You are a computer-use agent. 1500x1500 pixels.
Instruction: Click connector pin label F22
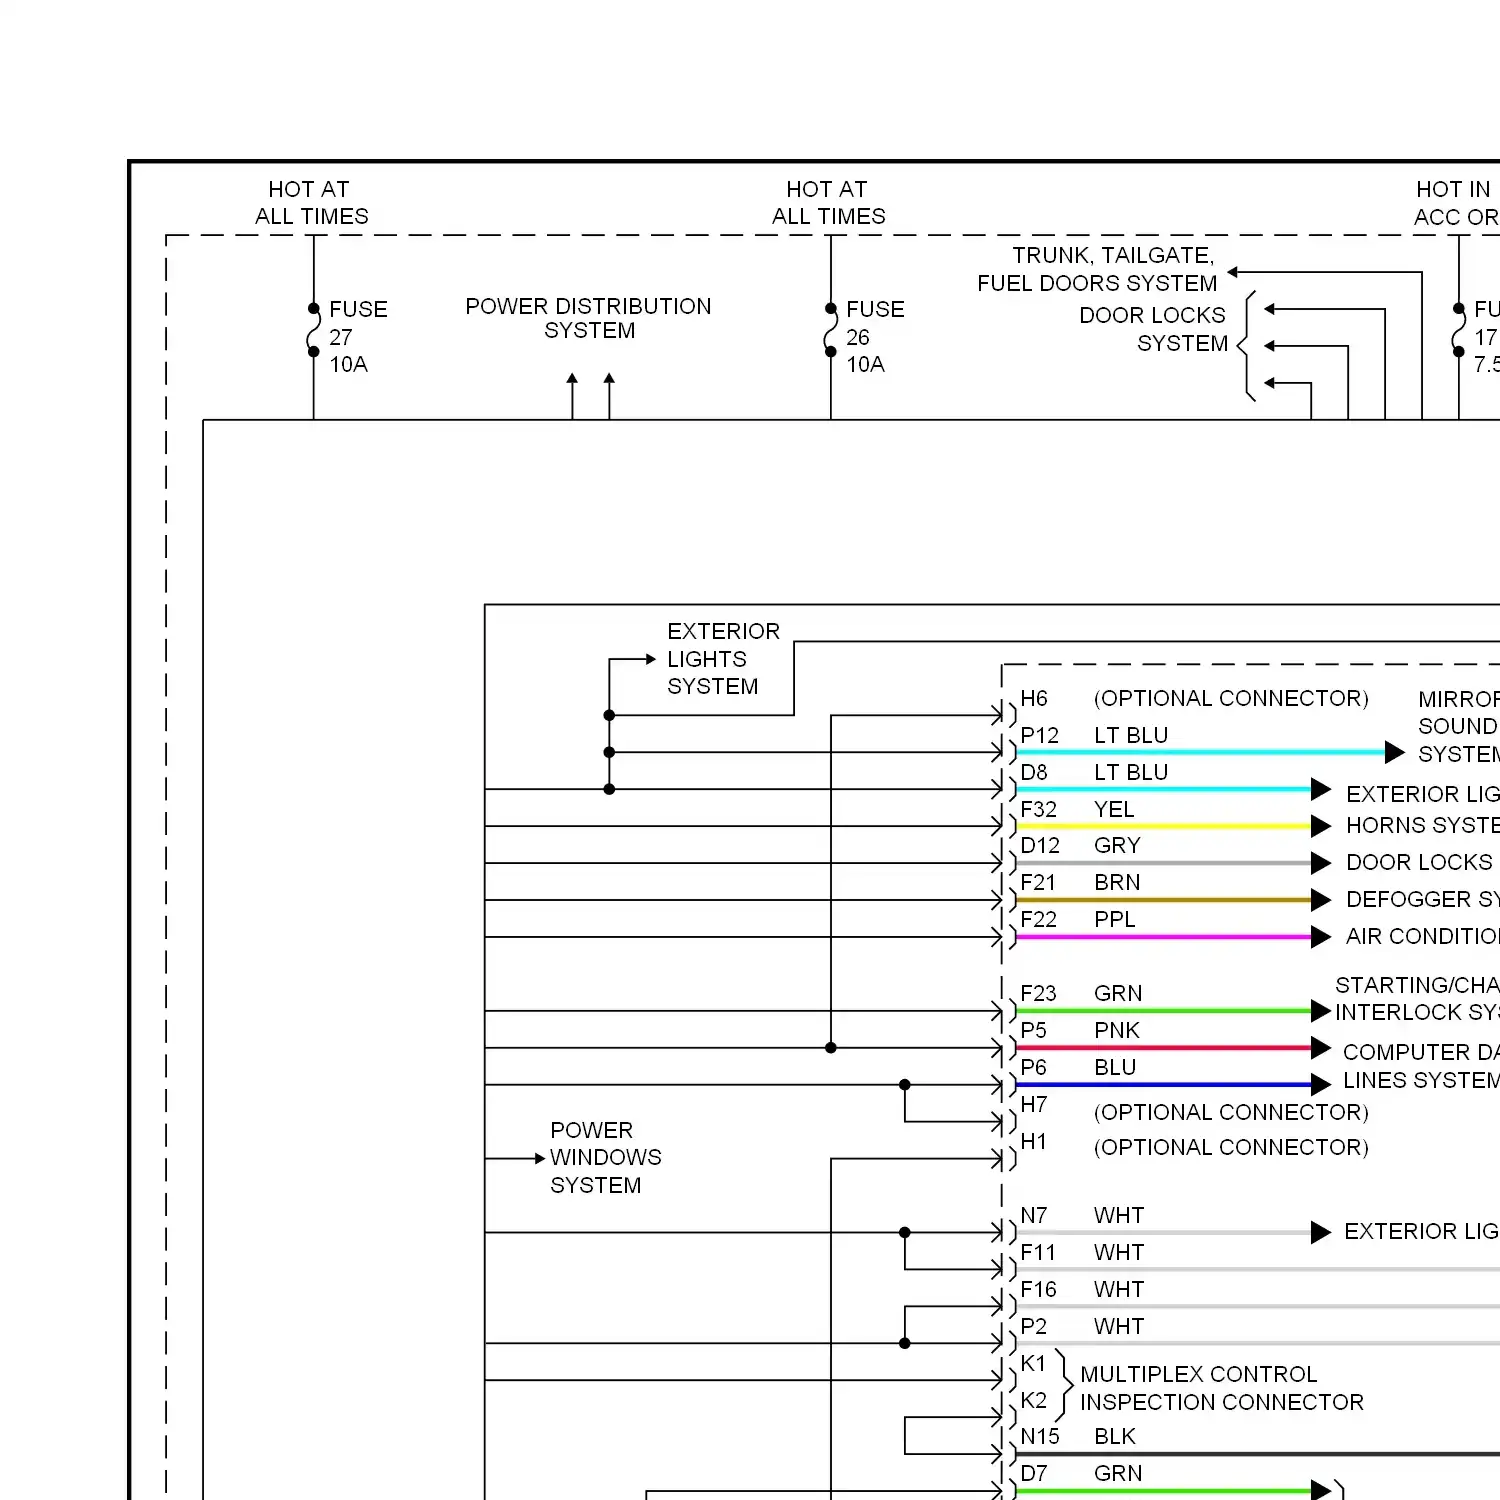pos(1038,919)
